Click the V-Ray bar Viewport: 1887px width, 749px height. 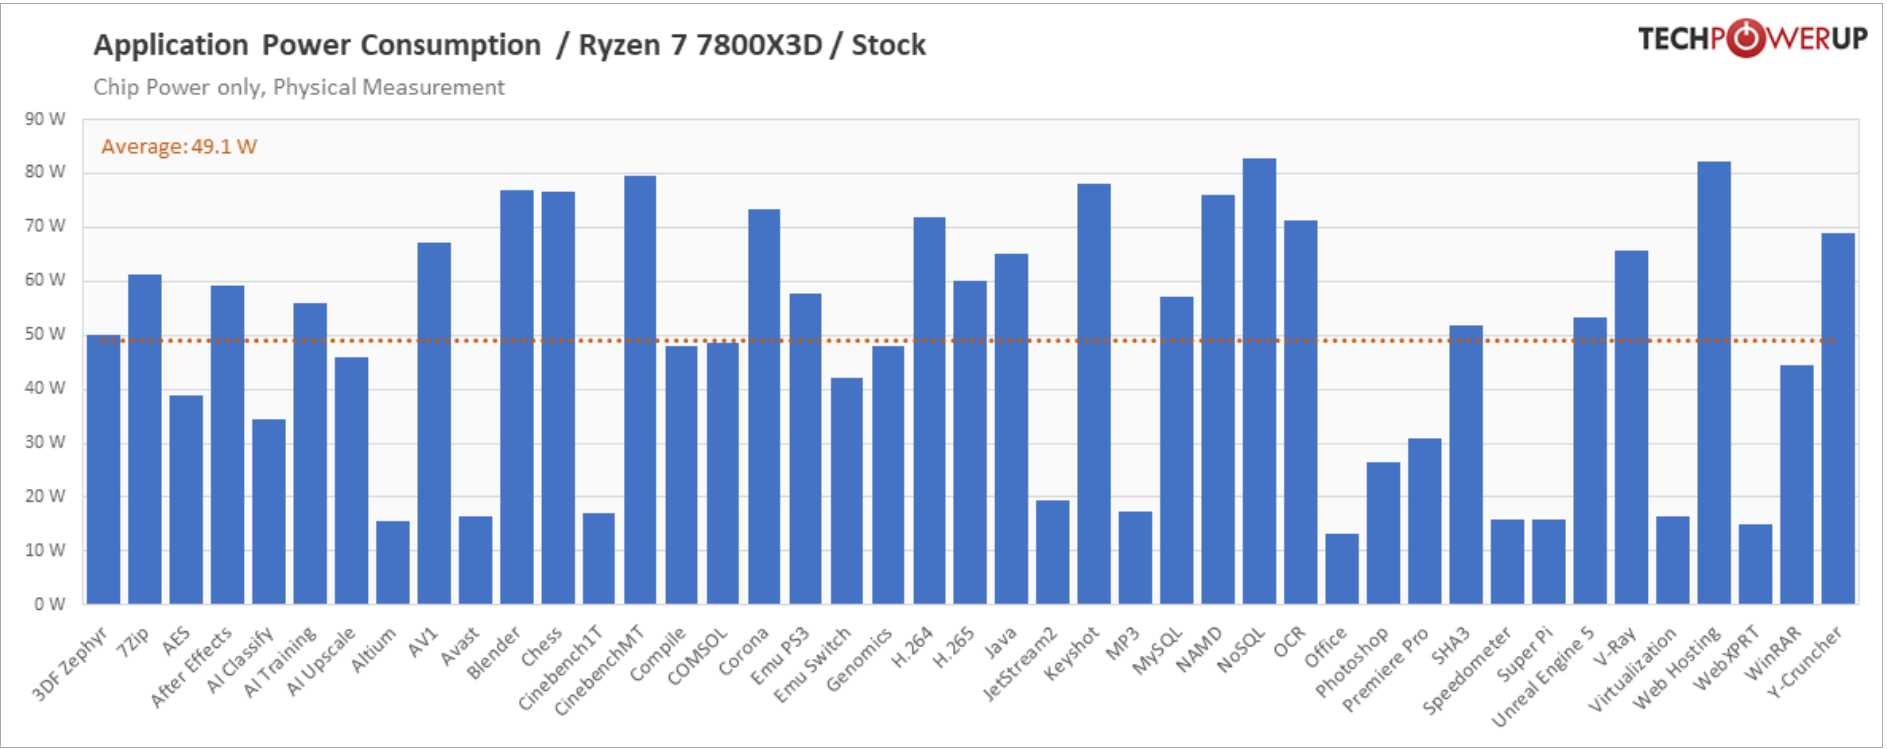pos(1632,427)
